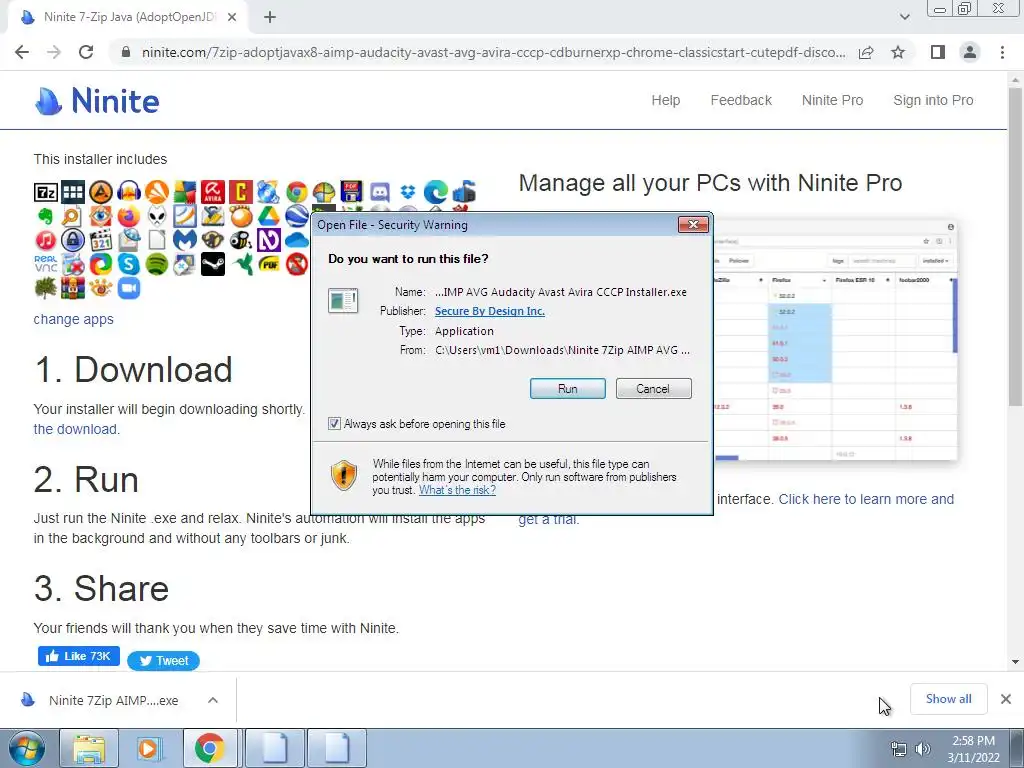Uncheck Always ask before opening this file
Screen dimensions: 1024x768
(x=334, y=424)
